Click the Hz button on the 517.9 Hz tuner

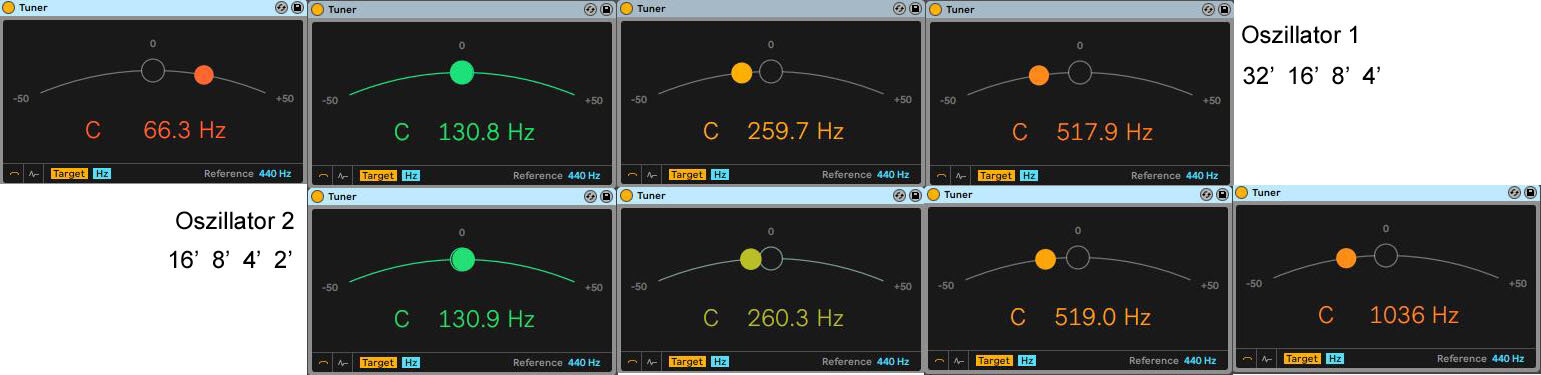click(1028, 175)
